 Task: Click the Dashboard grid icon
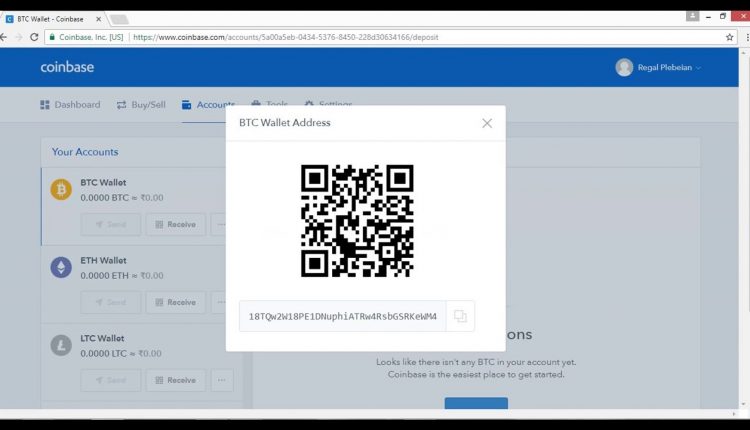click(45, 105)
